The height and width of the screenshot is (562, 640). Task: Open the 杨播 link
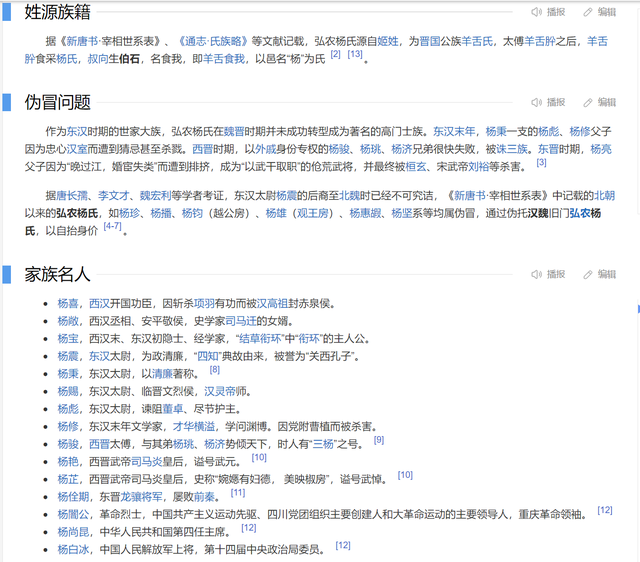pos(161,213)
